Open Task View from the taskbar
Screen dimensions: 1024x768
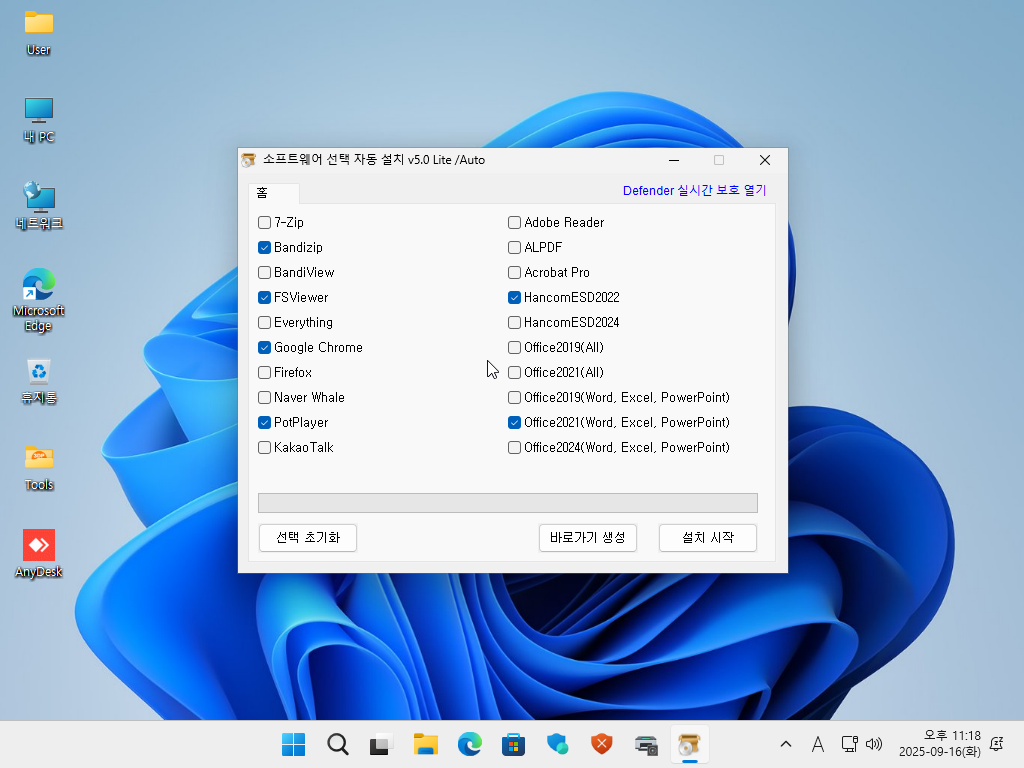[x=381, y=744]
